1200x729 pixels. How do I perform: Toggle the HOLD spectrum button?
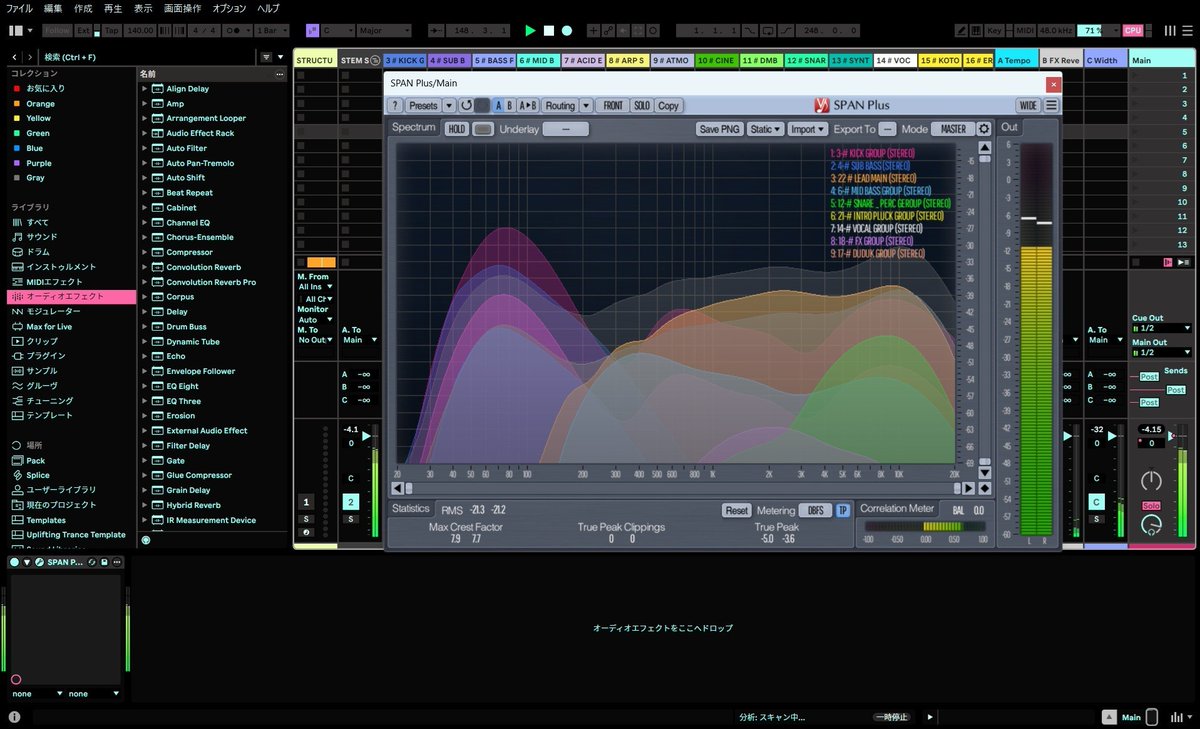click(457, 129)
